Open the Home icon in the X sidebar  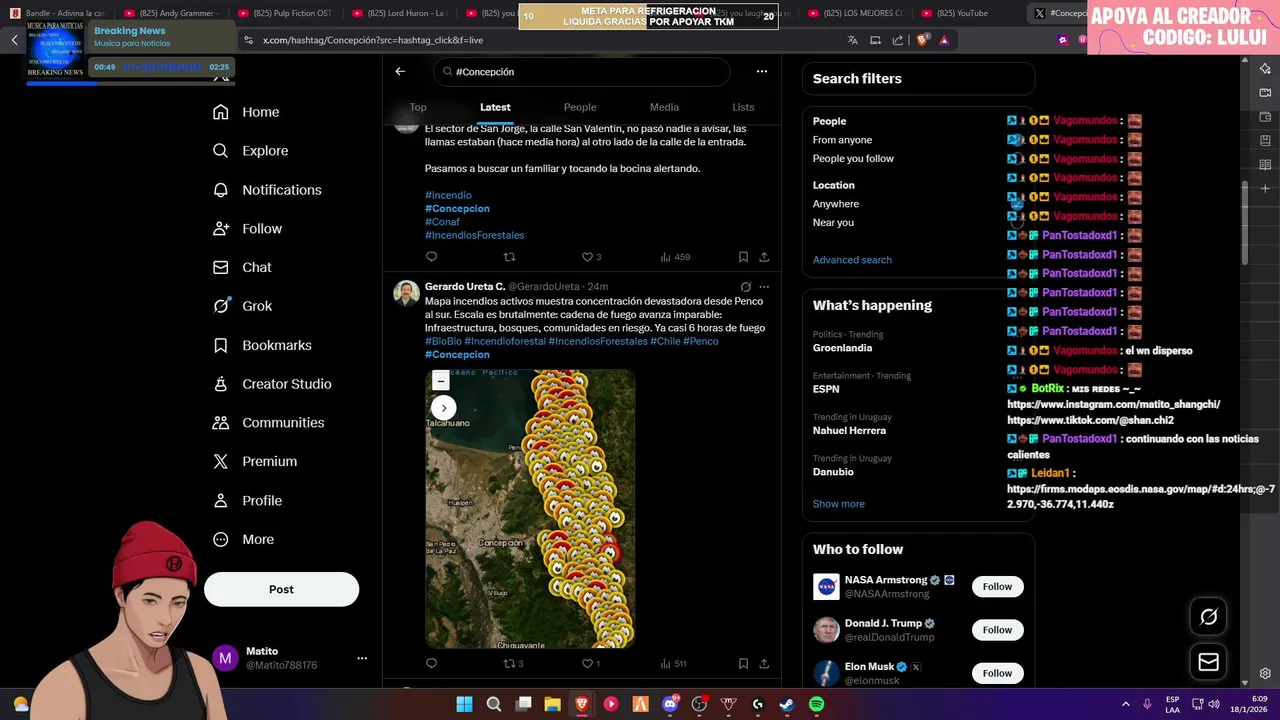pyautogui.click(x=221, y=112)
